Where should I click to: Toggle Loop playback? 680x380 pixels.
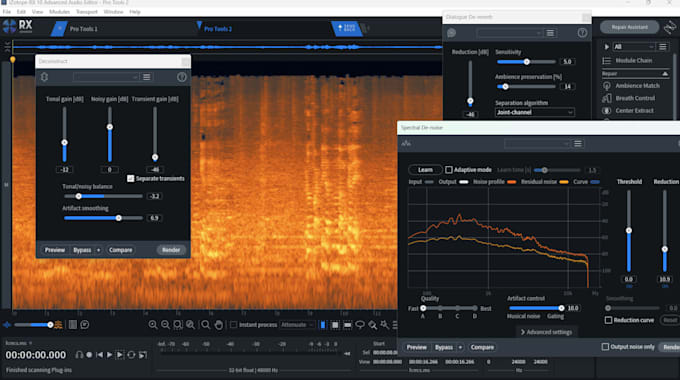point(131,355)
